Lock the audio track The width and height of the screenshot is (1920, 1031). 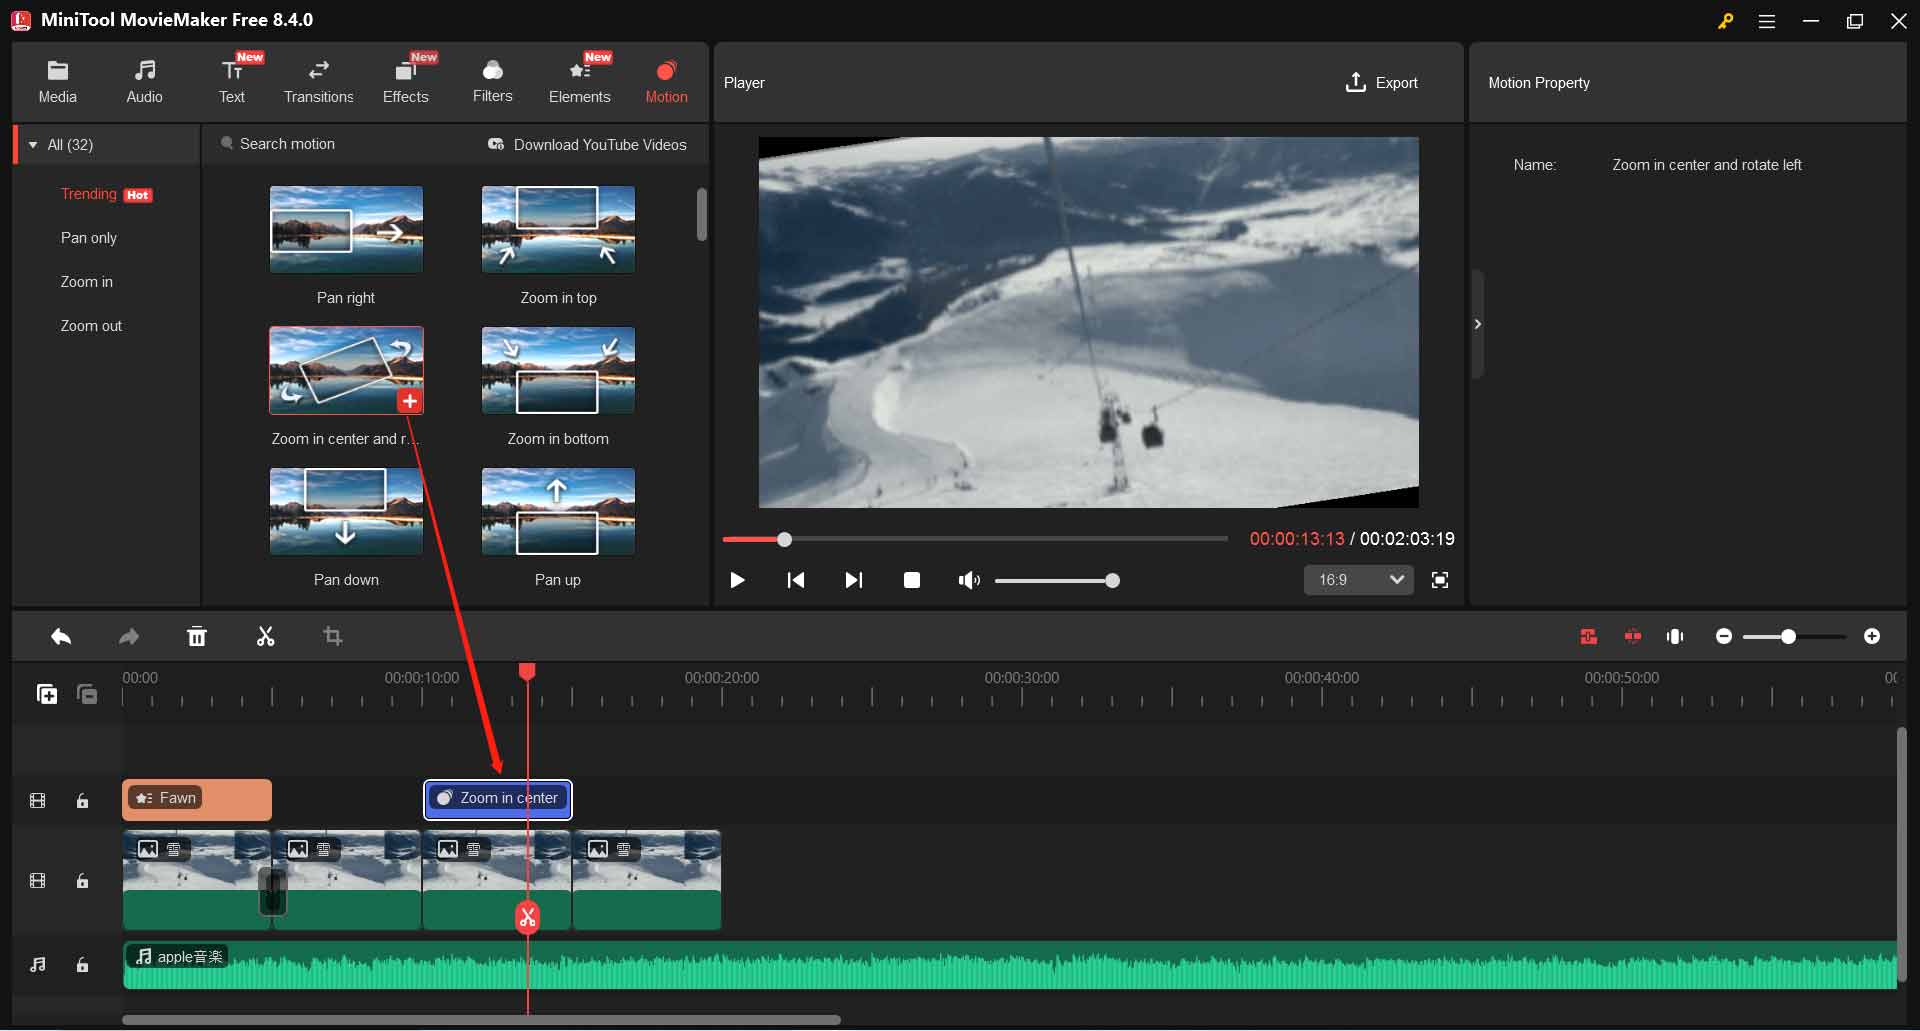coord(82,965)
